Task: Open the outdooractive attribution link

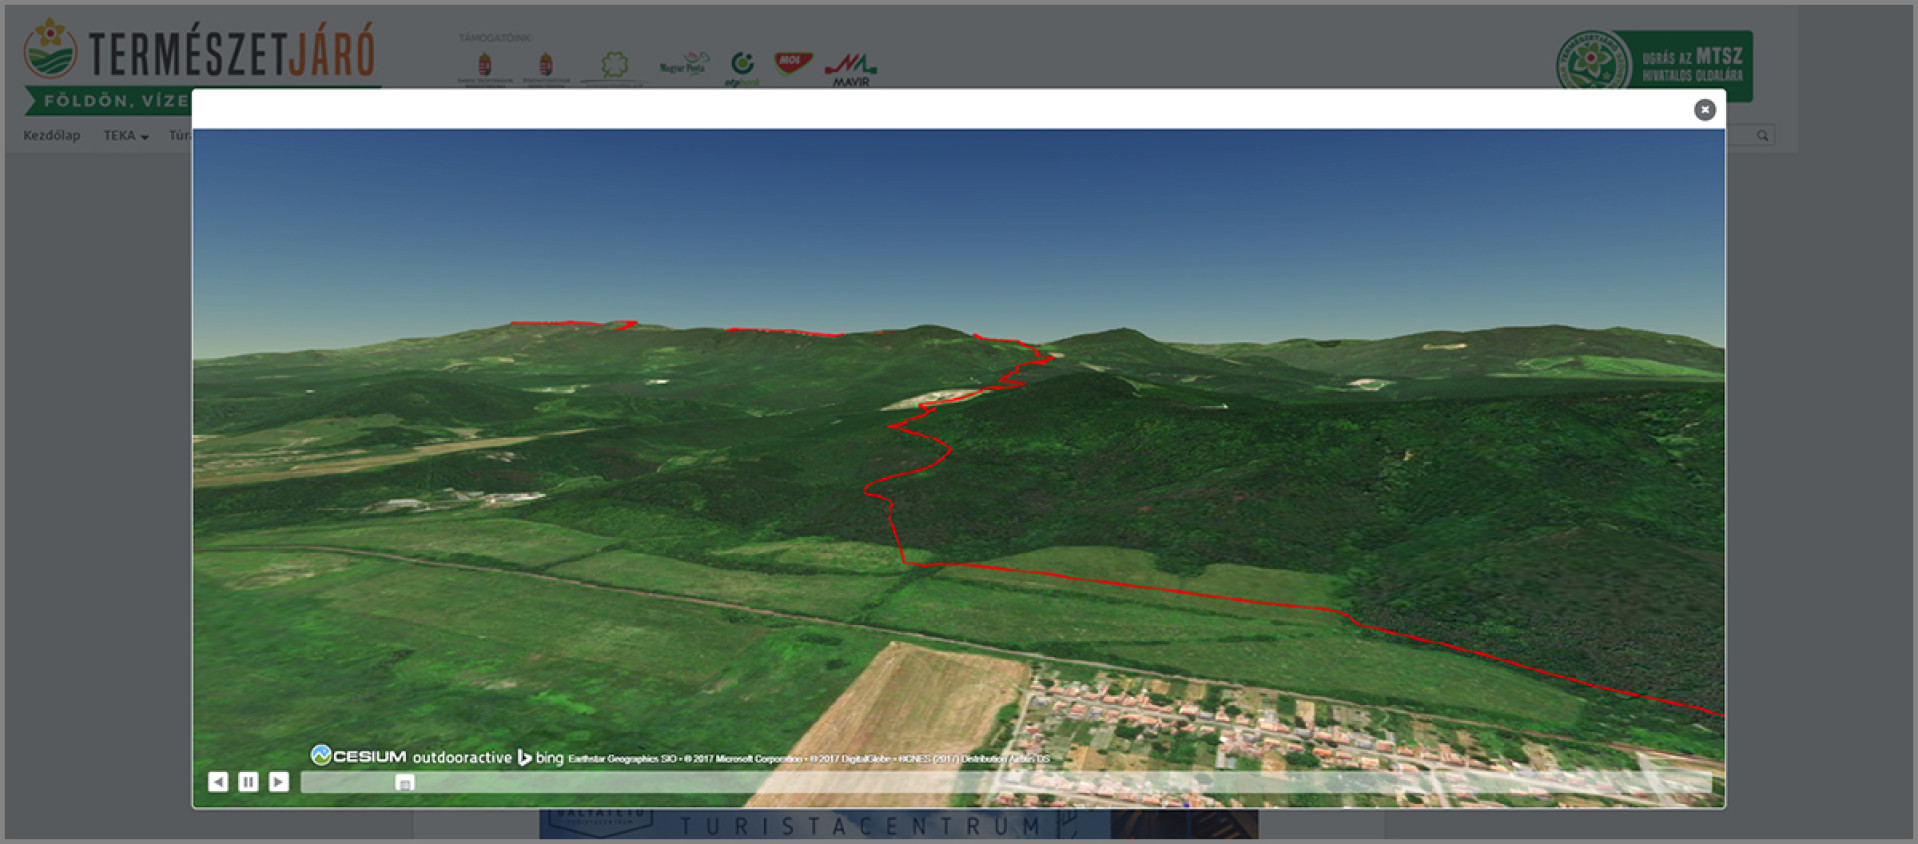Action: pyautogui.click(x=462, y=758)
